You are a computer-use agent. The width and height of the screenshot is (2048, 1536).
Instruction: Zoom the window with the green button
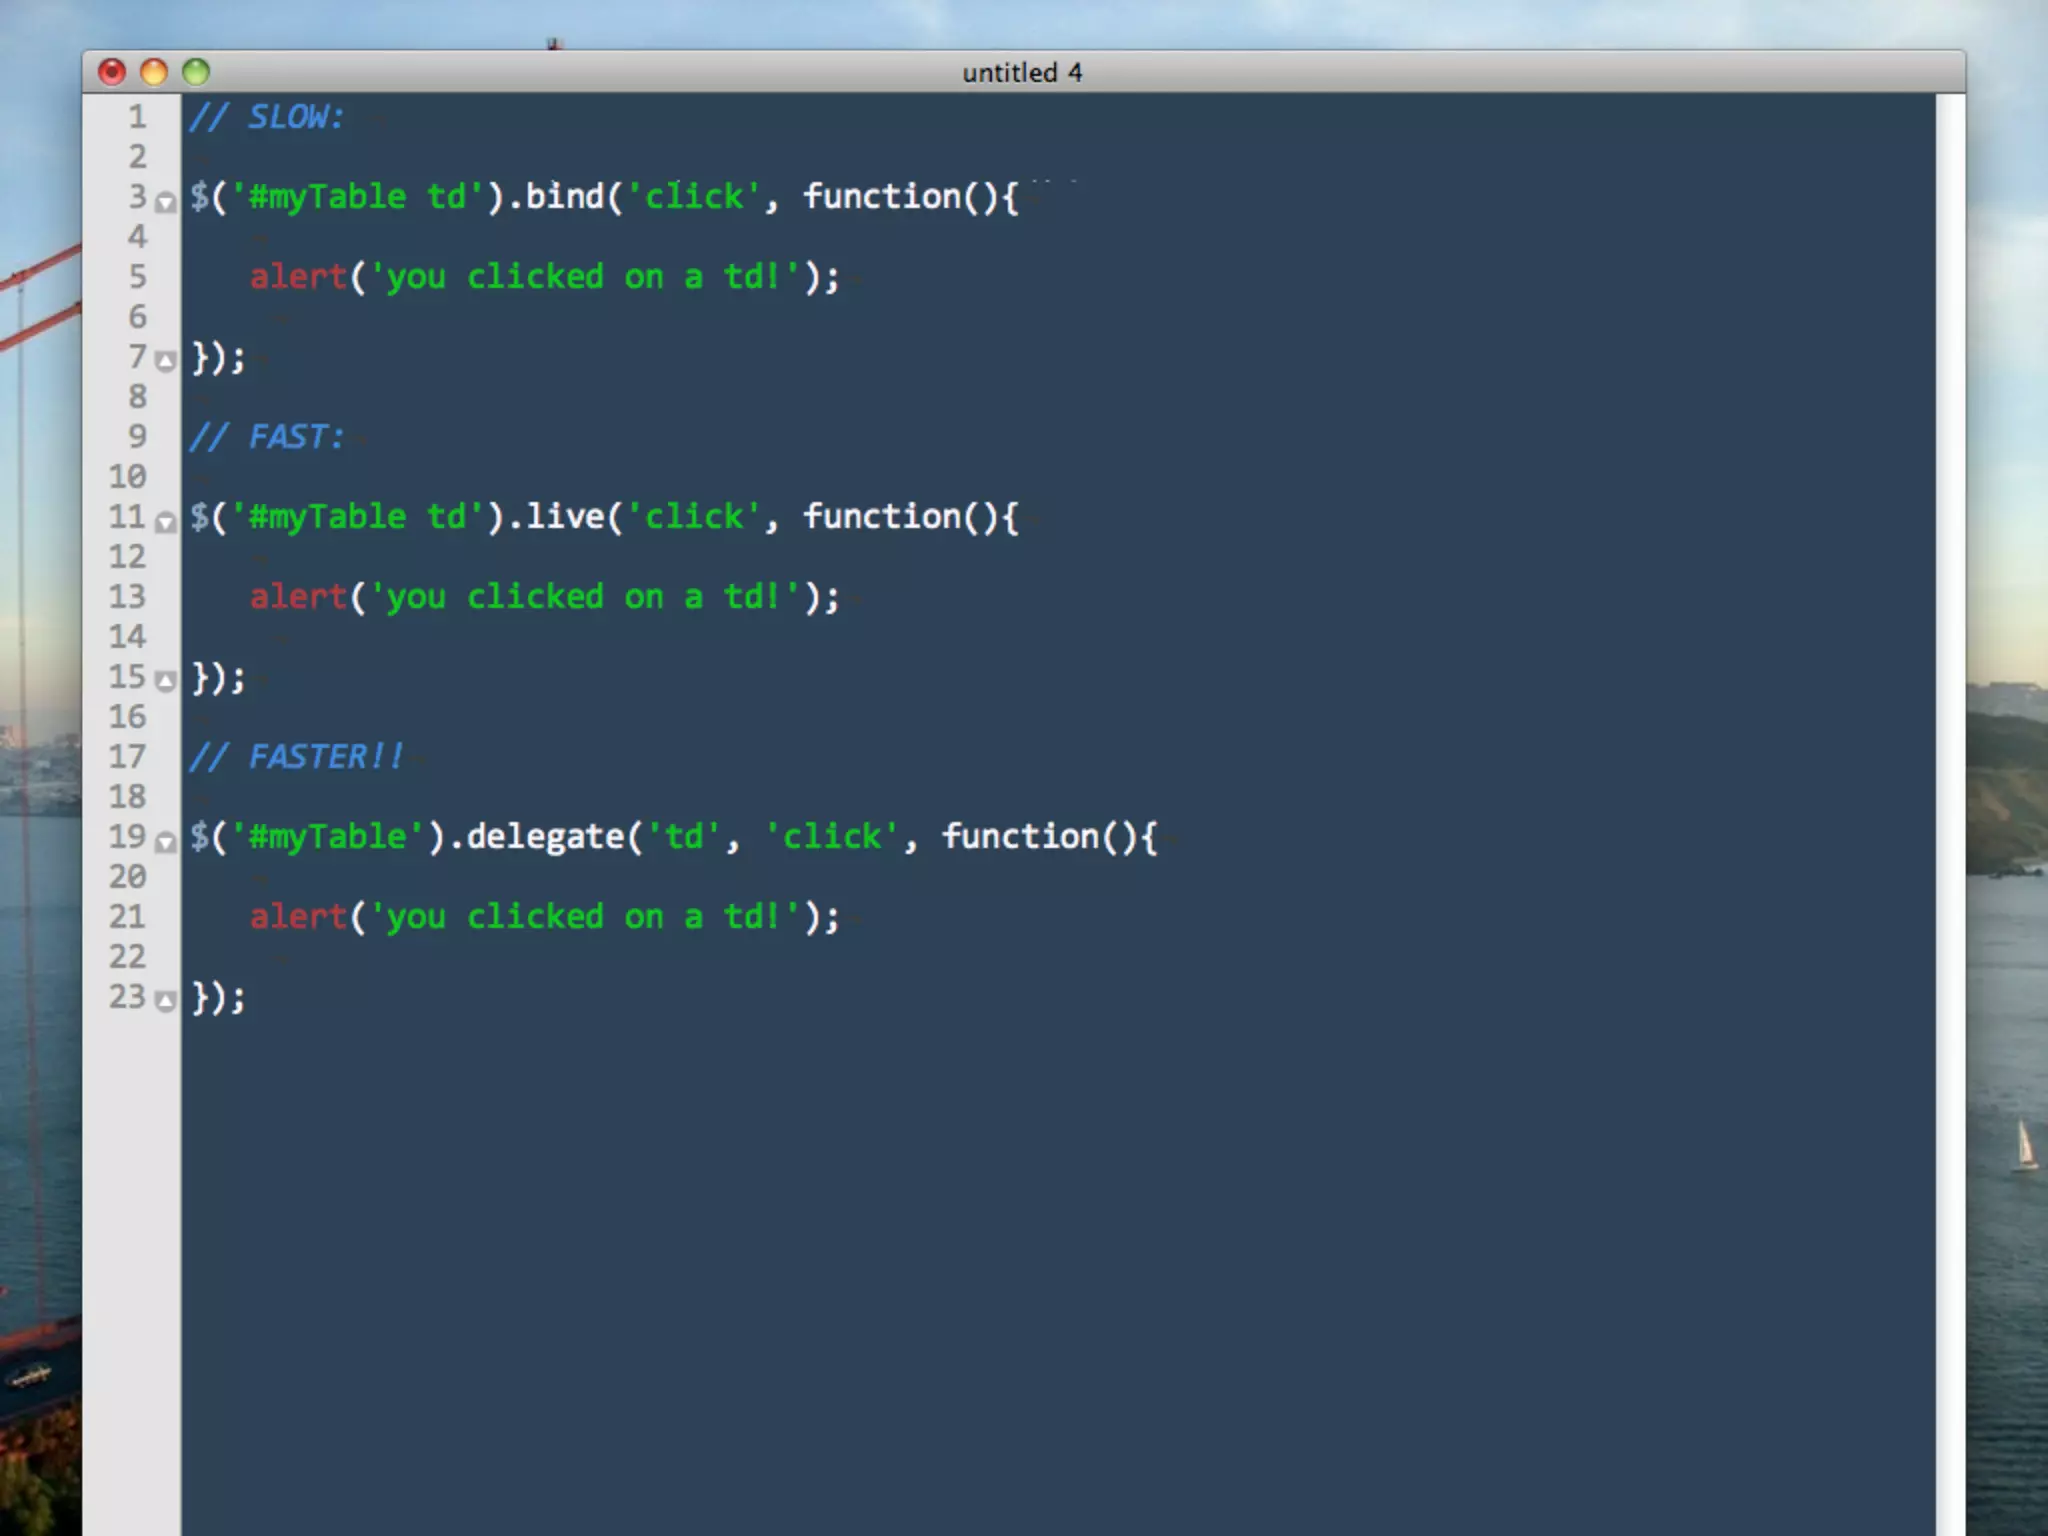(196, 72)
